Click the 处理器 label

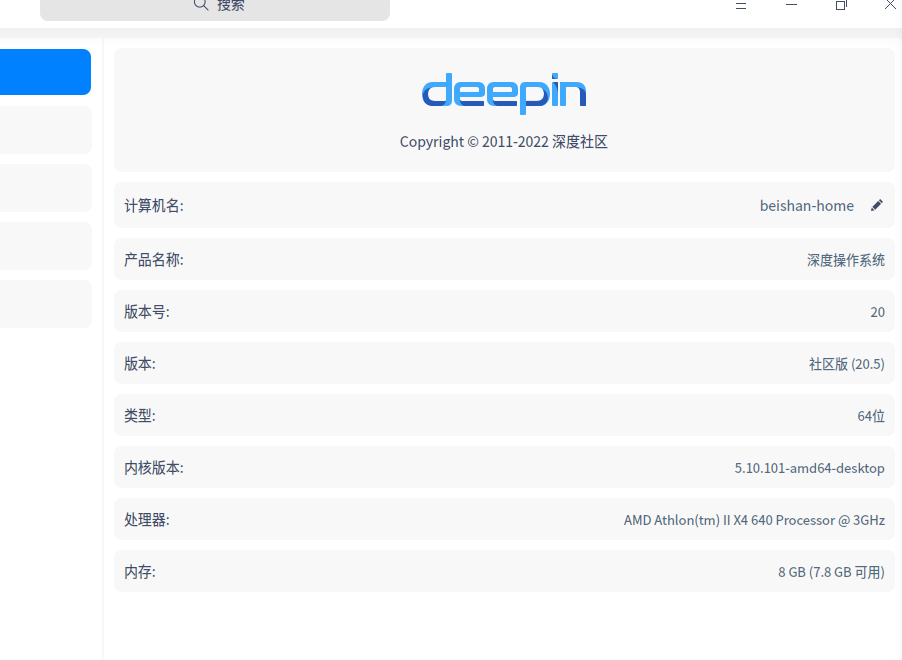(x=147, y=520)
